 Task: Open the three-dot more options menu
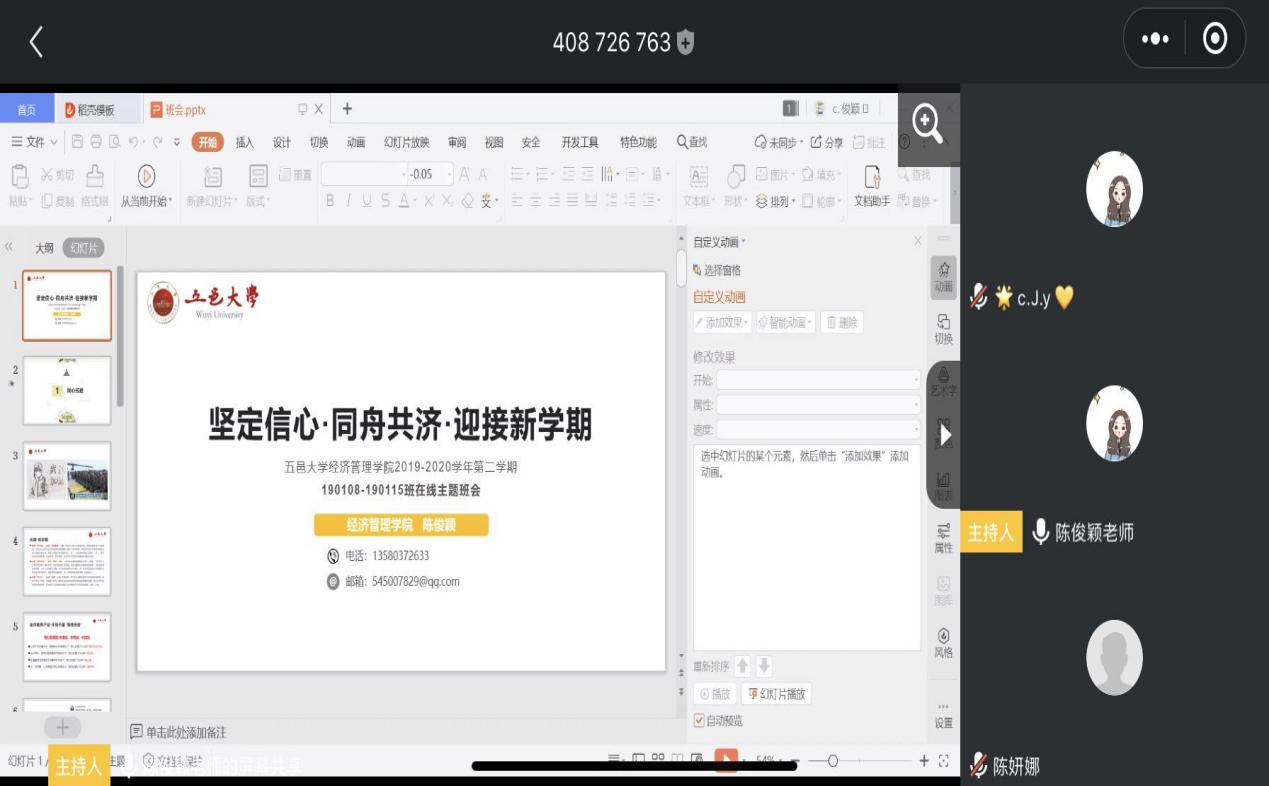click(1154, 39)
